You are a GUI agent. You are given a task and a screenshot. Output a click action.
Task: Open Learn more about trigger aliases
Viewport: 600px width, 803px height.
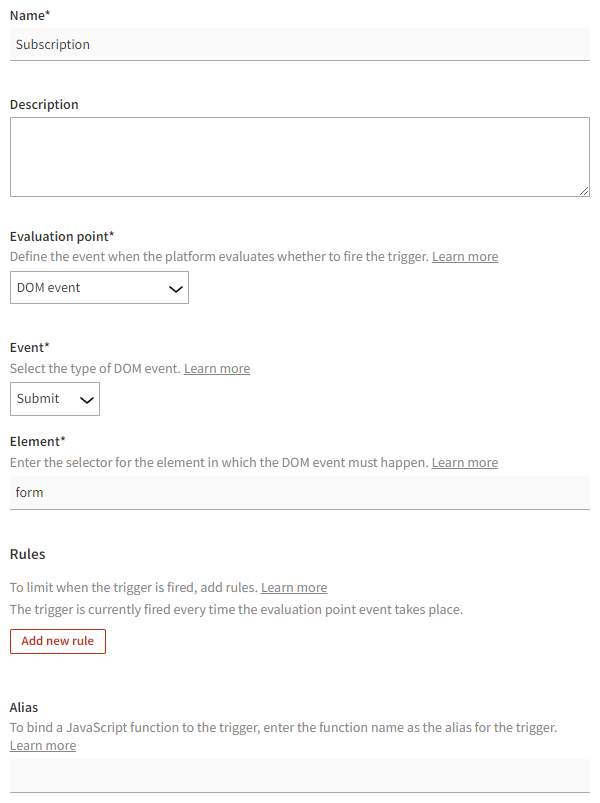(x=42, y=744)
